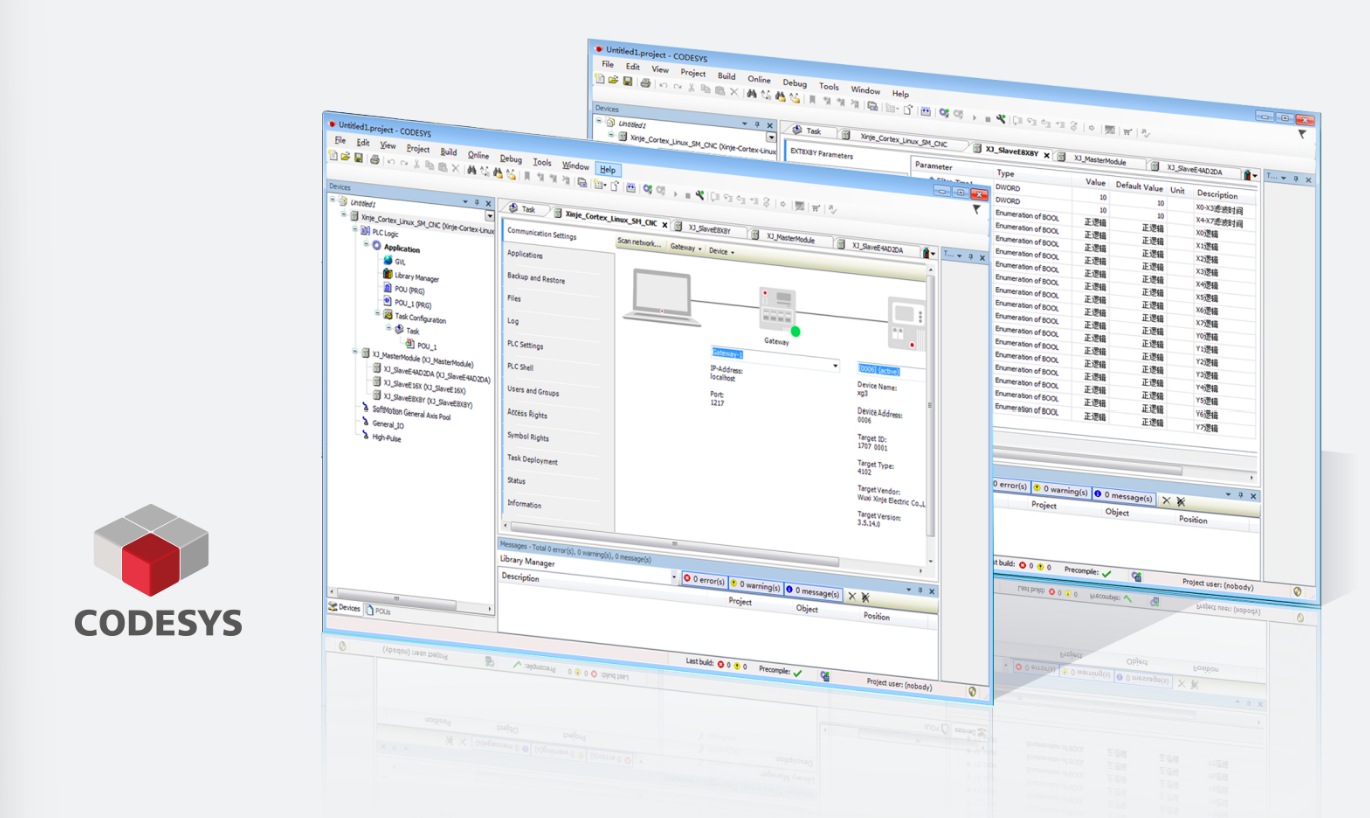Click clear messages X icon in front window
This screenshot has width=1370, height=818.
[x=852, y=596]
